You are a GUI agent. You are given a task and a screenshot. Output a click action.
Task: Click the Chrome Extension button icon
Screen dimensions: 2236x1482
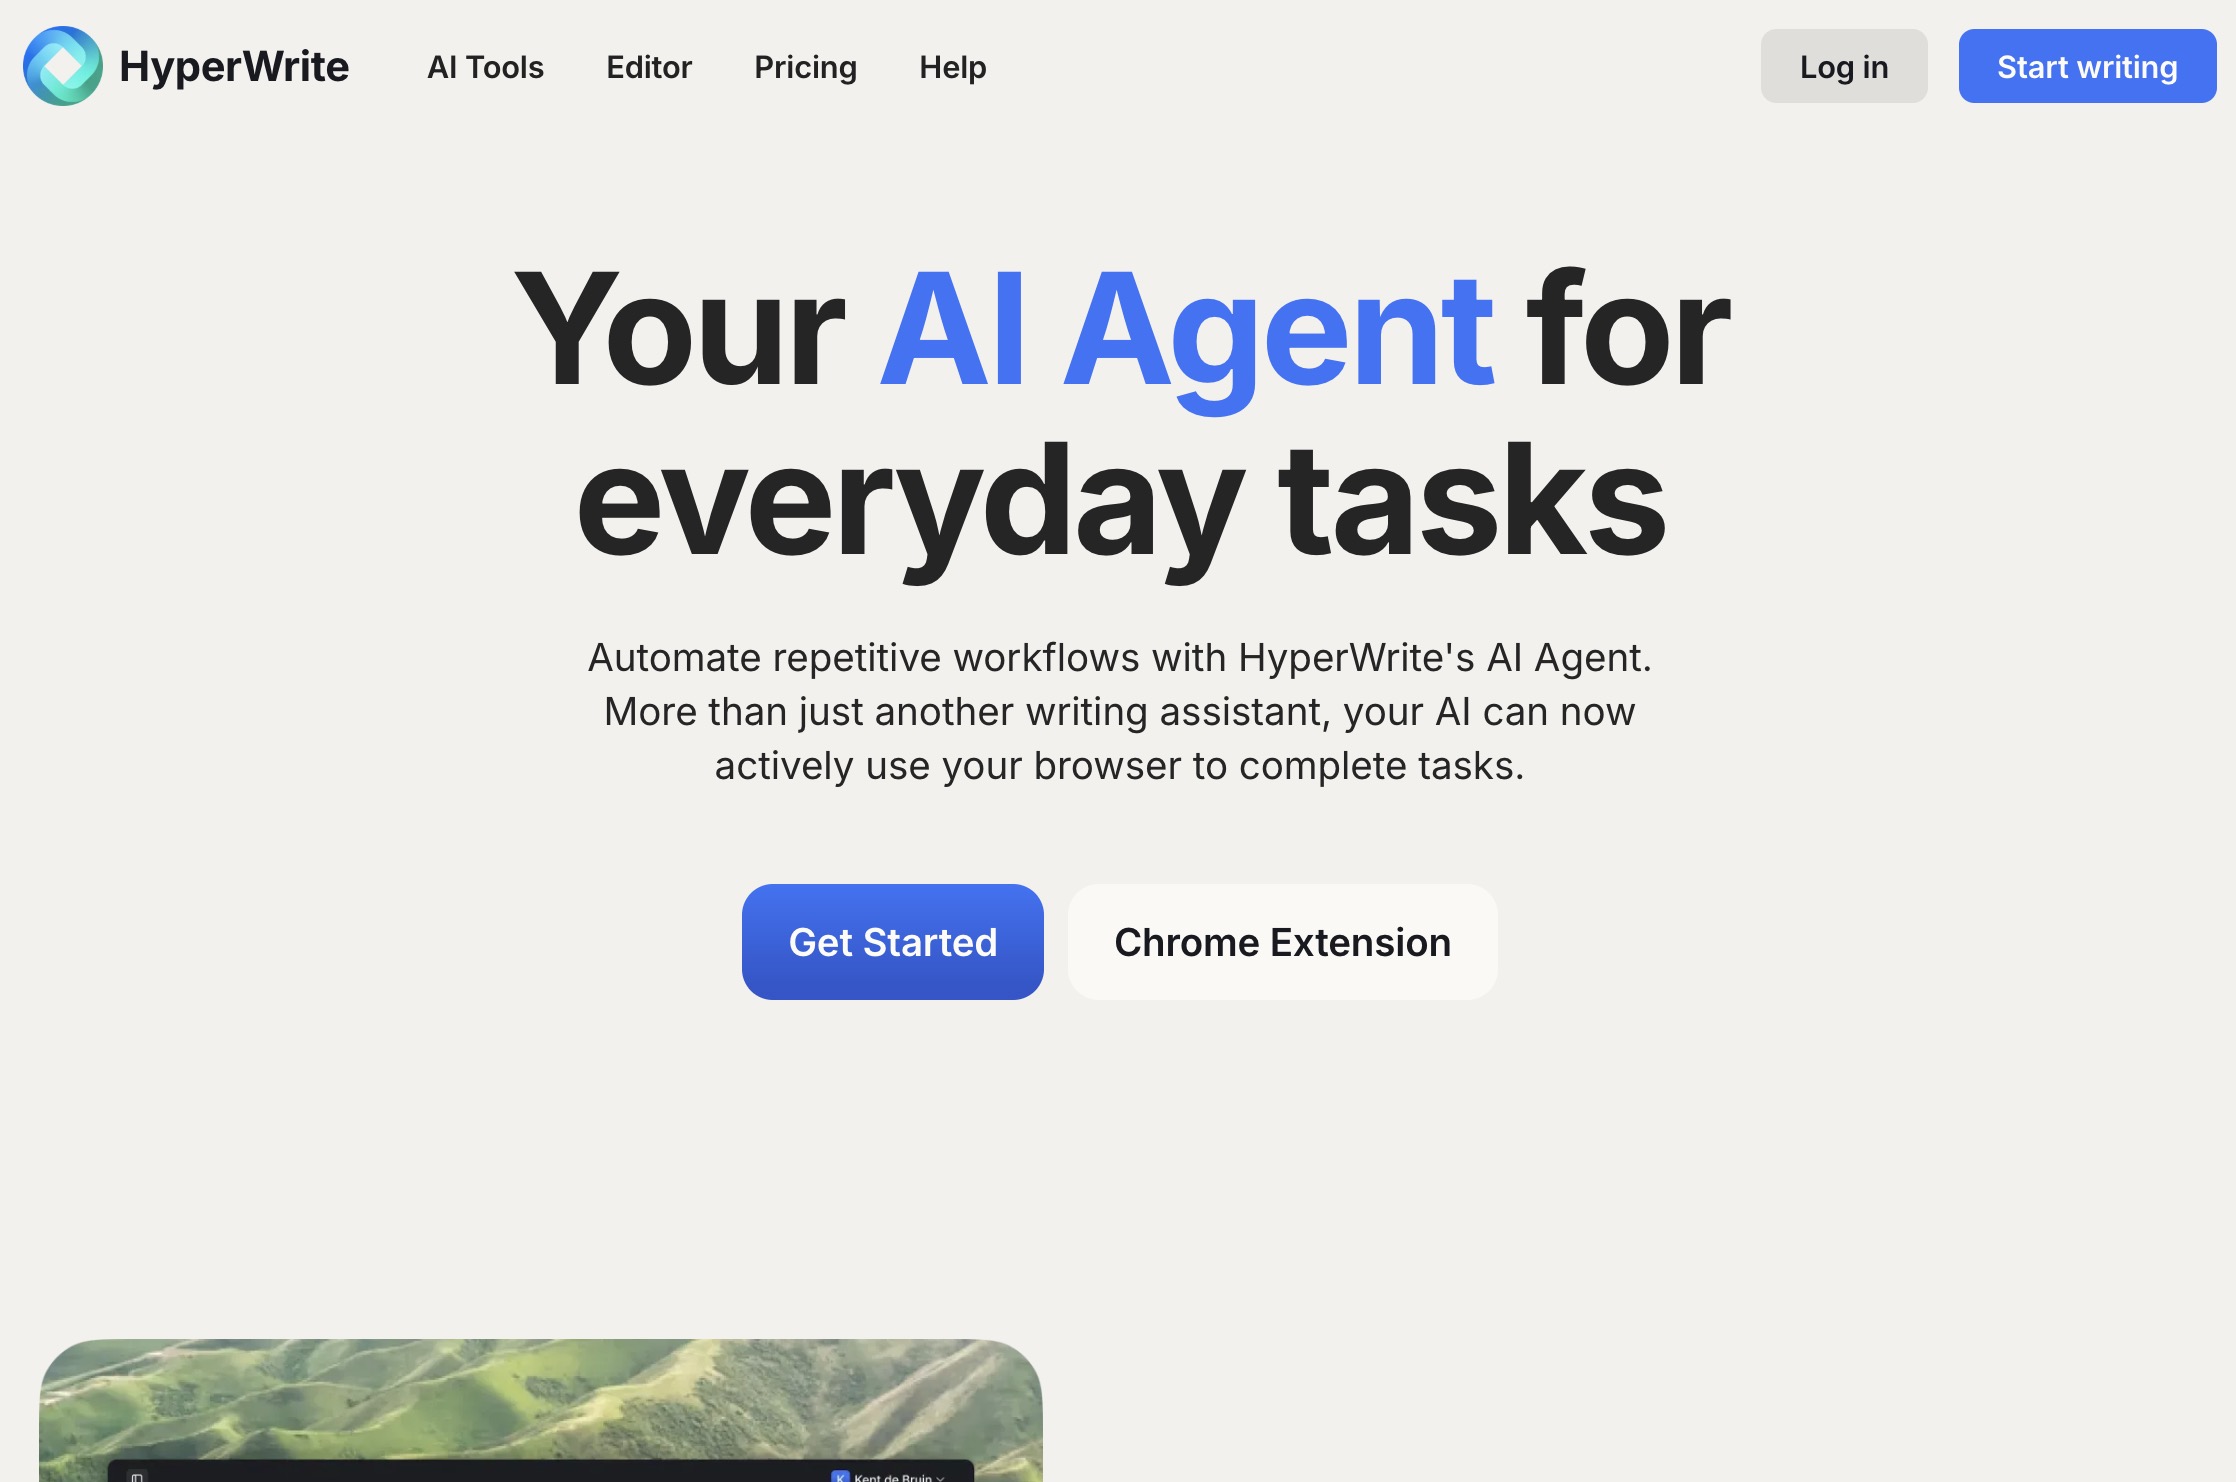pos(1283,941)
